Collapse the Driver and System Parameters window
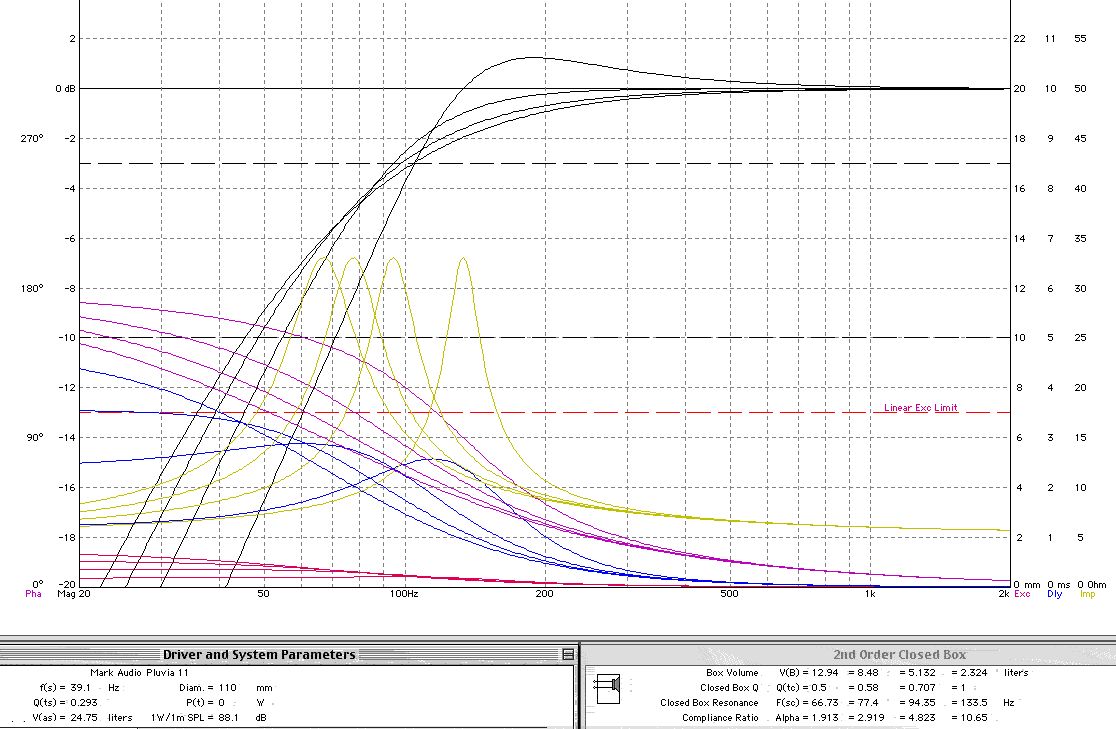The height and width of the screenshot is (729, 1116). coord(567,654)
